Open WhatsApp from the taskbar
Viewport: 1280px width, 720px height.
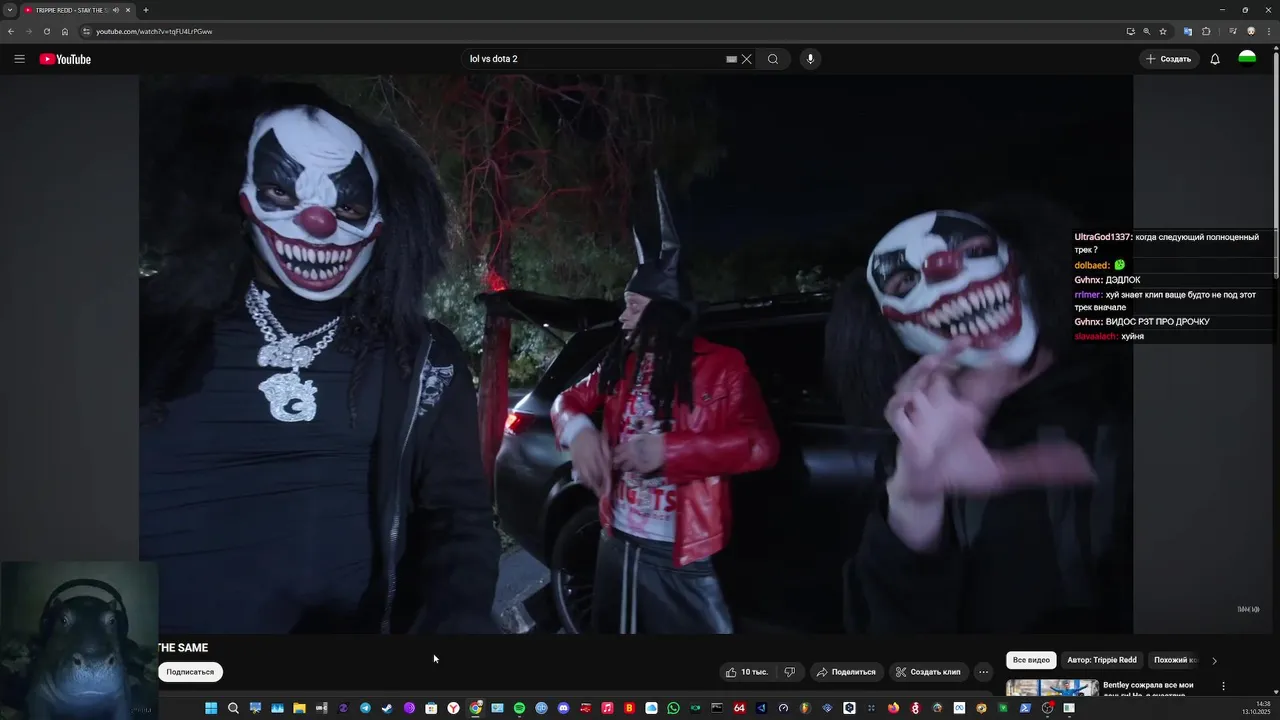(x=673, y=708)
